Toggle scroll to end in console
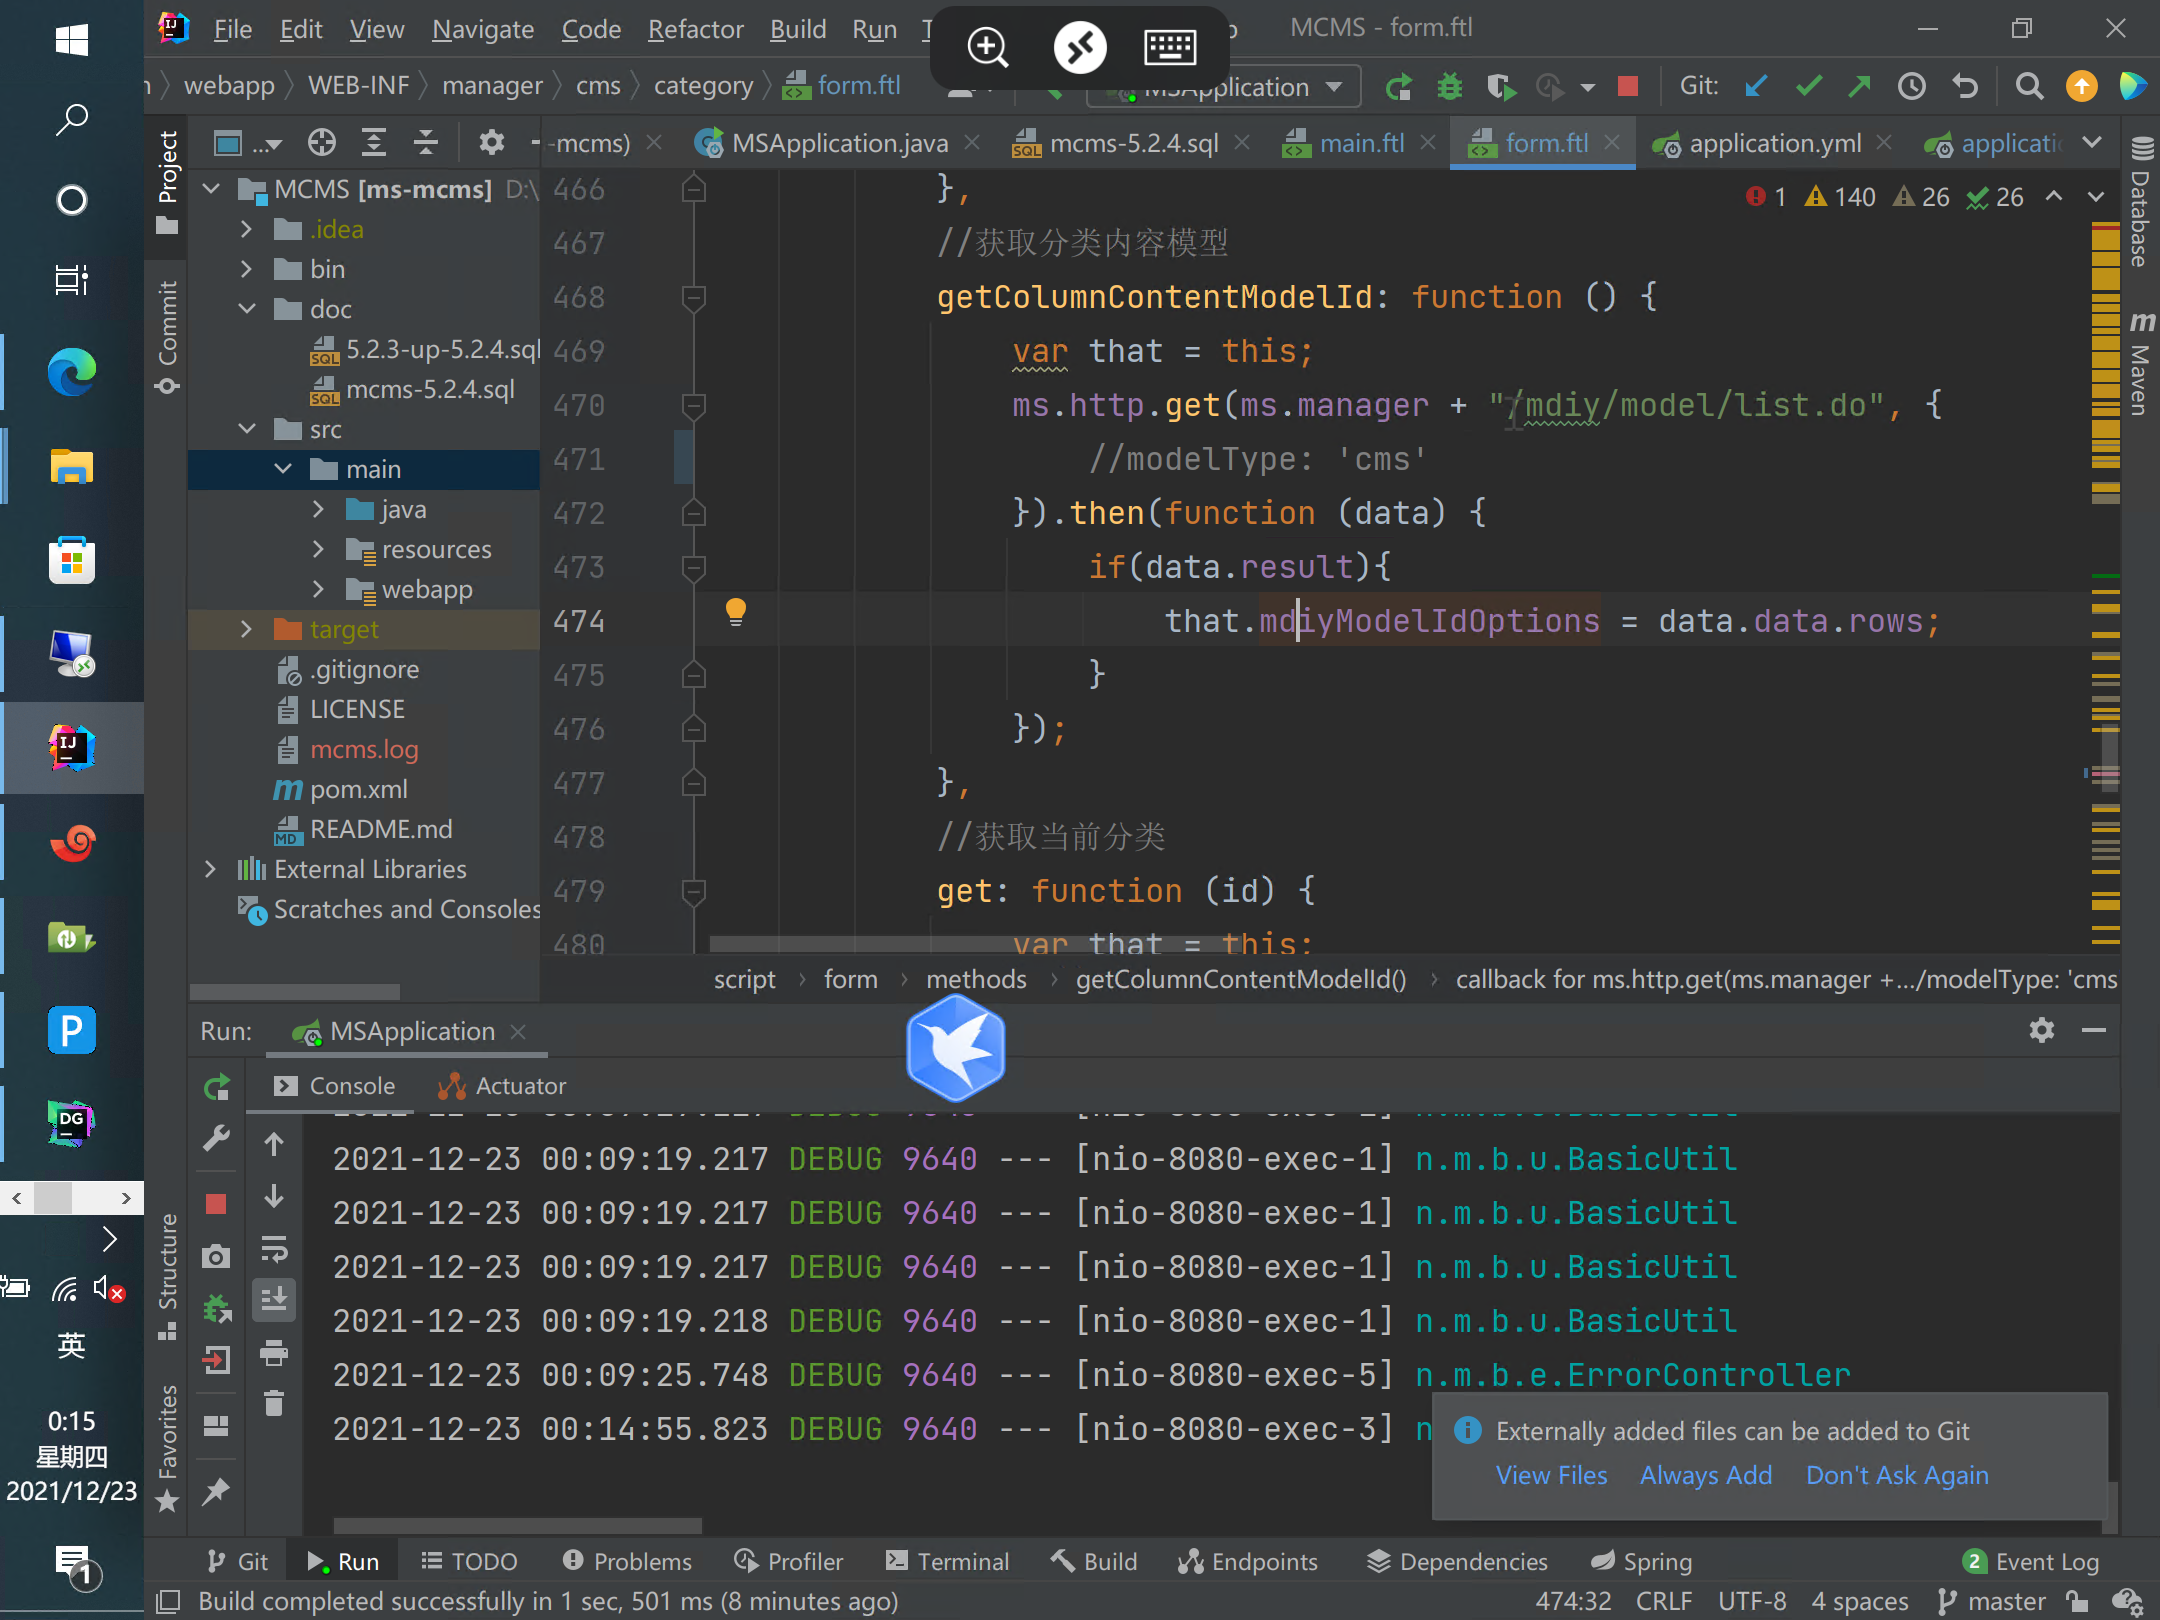The image size is (2160, 1620). 274,1299
